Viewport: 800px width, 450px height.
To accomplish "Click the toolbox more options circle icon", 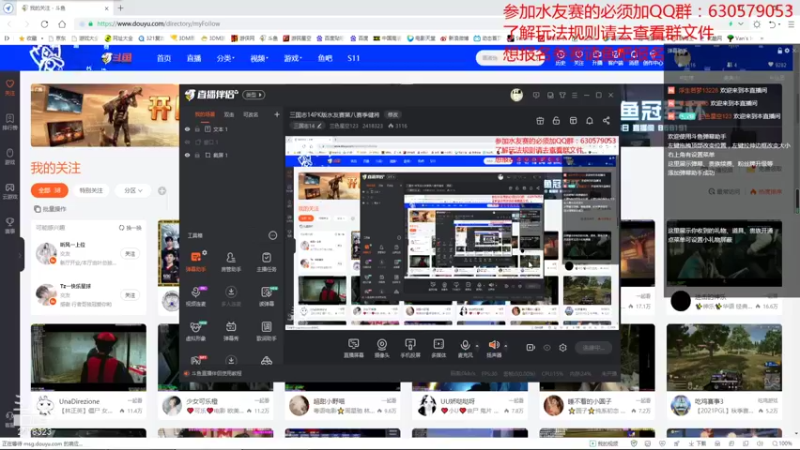I will click(x=273, y=235).
